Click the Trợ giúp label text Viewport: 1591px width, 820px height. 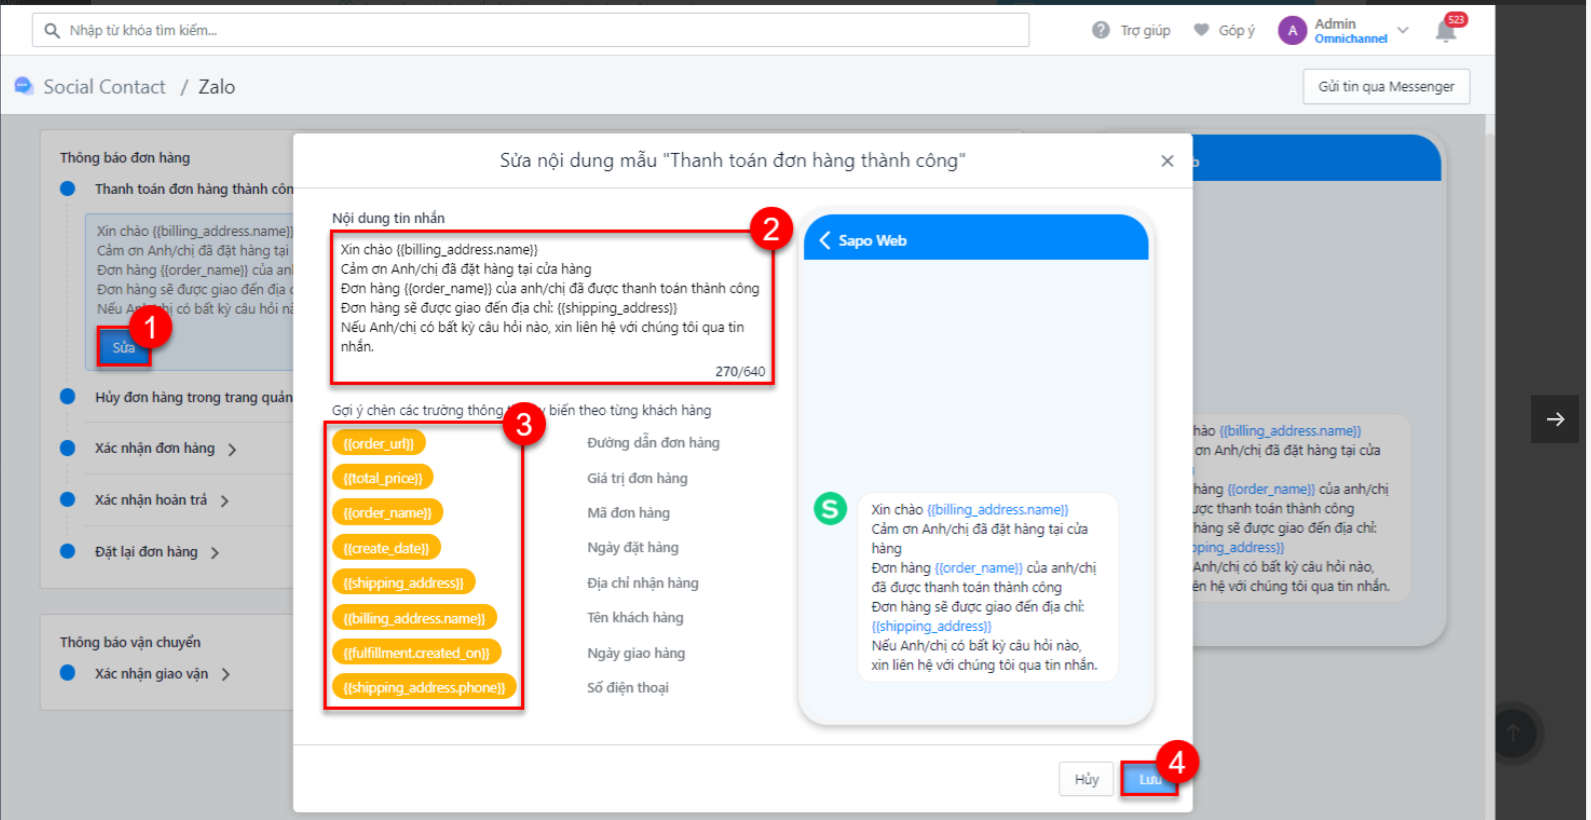pos(1145,30)
